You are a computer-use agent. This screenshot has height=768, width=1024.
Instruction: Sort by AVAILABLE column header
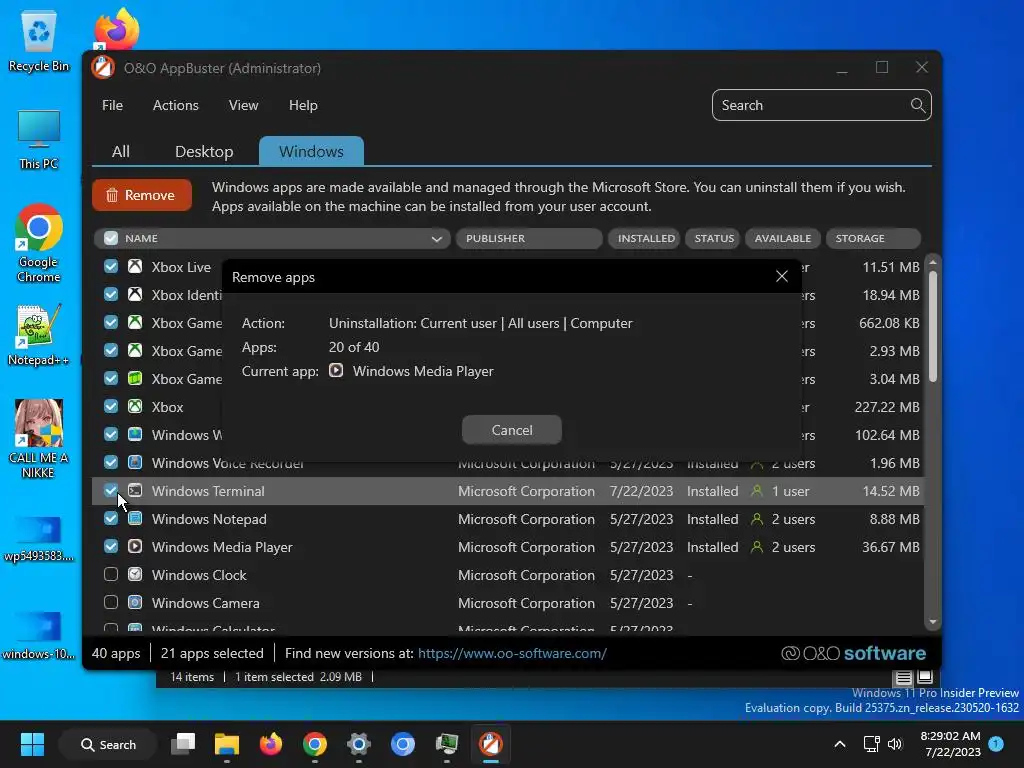(782, 238)
